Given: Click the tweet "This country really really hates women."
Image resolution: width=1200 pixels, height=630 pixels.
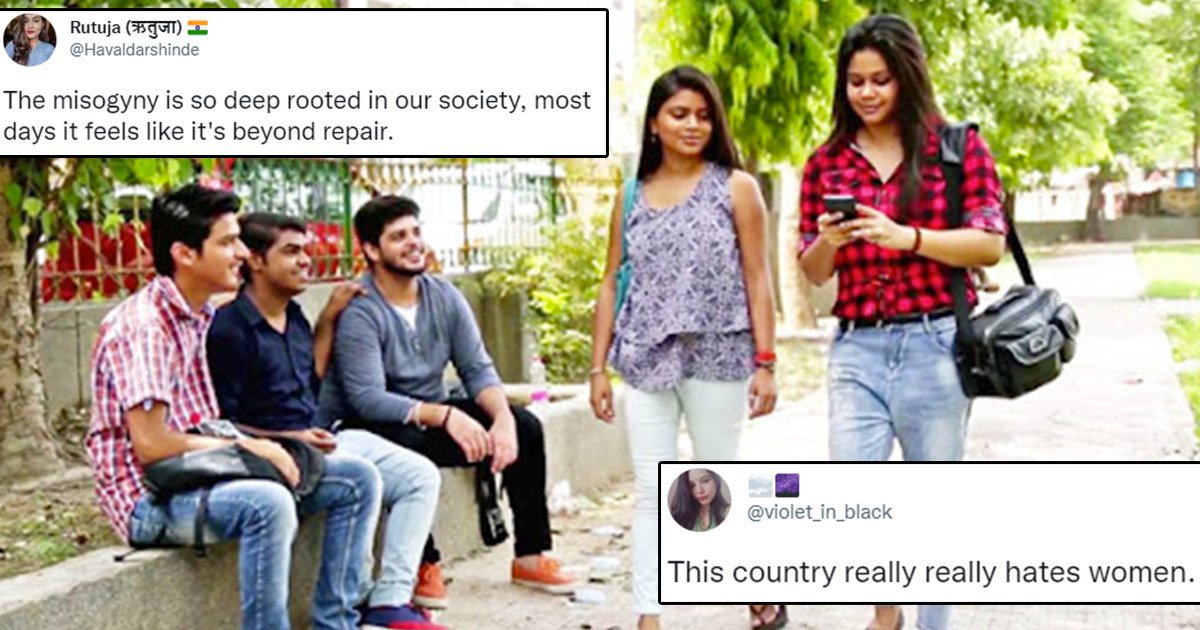Looking at the screenshot, I should 931,572.
